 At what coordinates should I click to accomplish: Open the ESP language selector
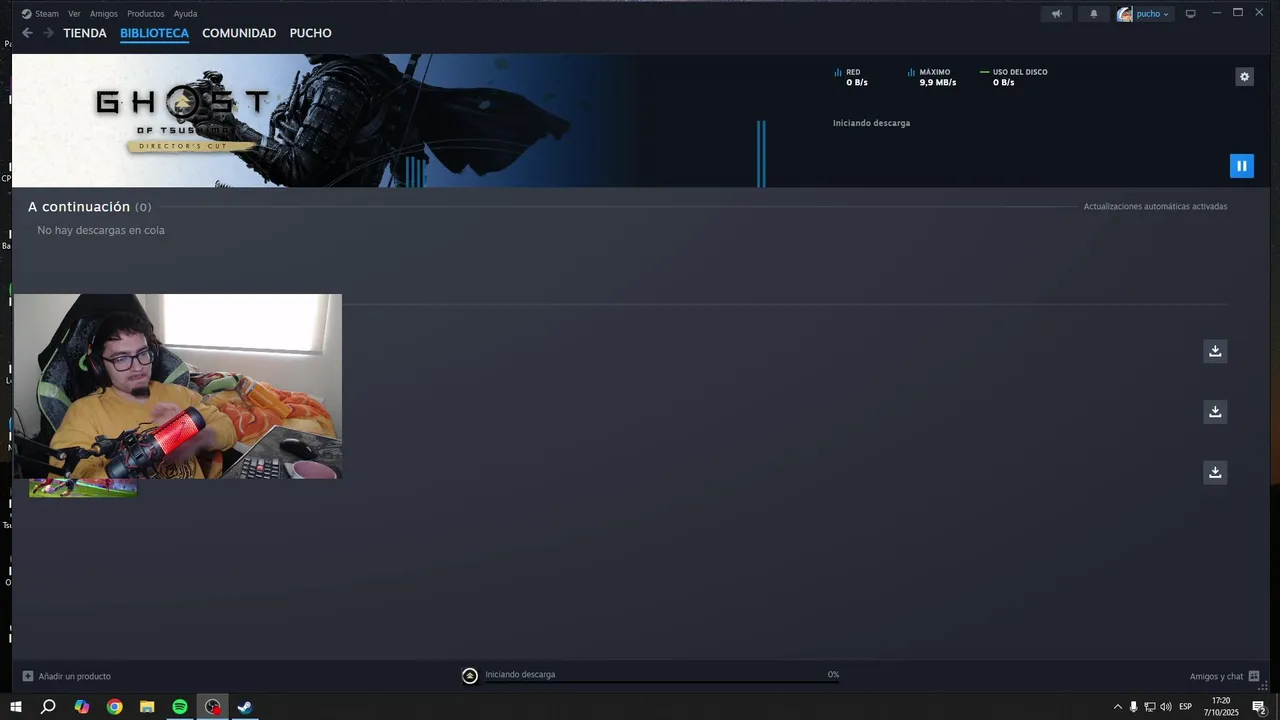pos(1186,707)
